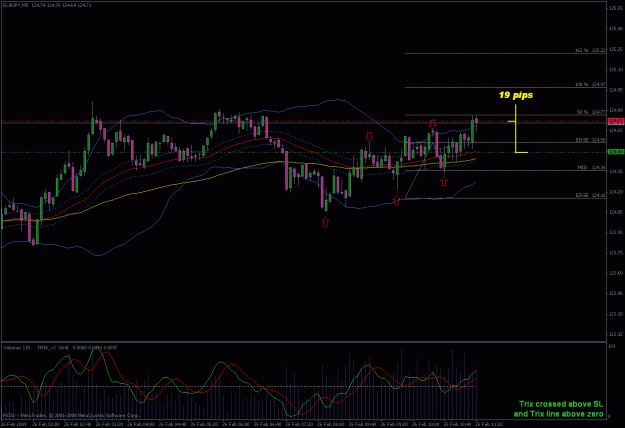Select the yellow pip measurement bracket line
The width and height of the screenshot is (625, 428).
point(516,129)
